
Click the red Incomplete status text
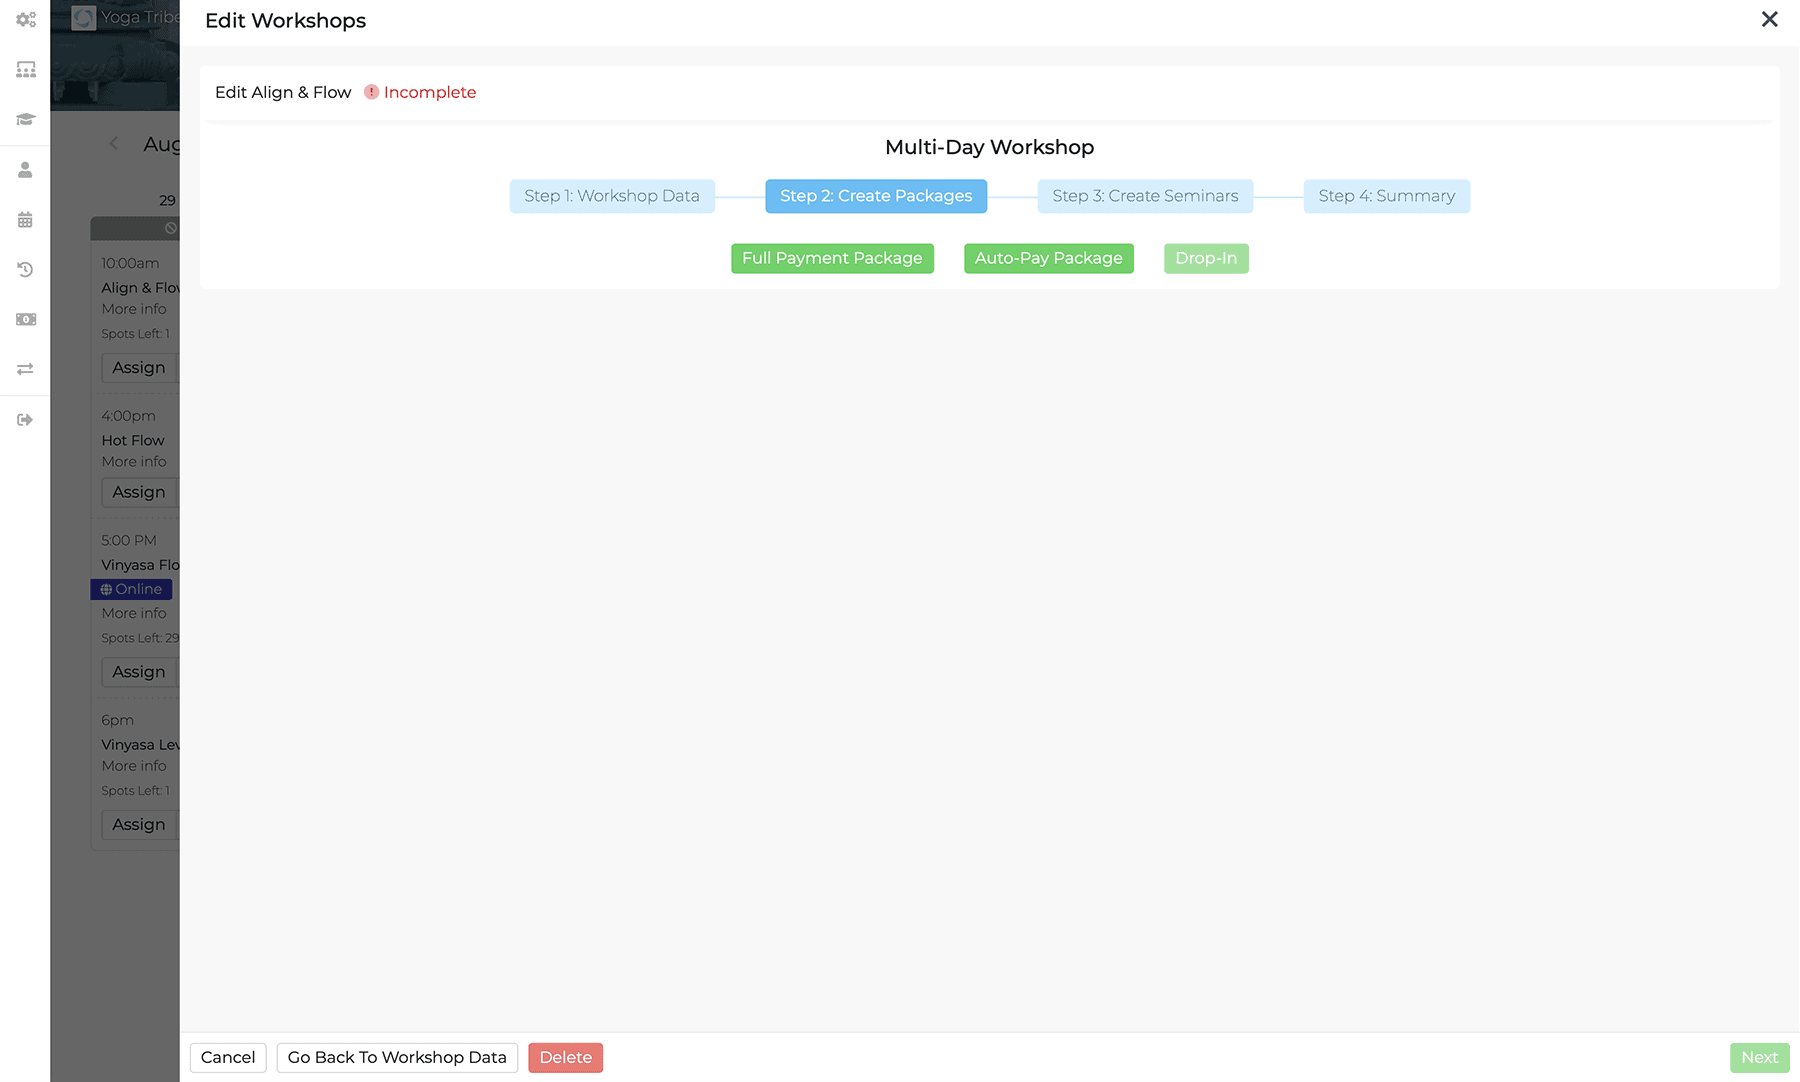click(x=430, y=92)
